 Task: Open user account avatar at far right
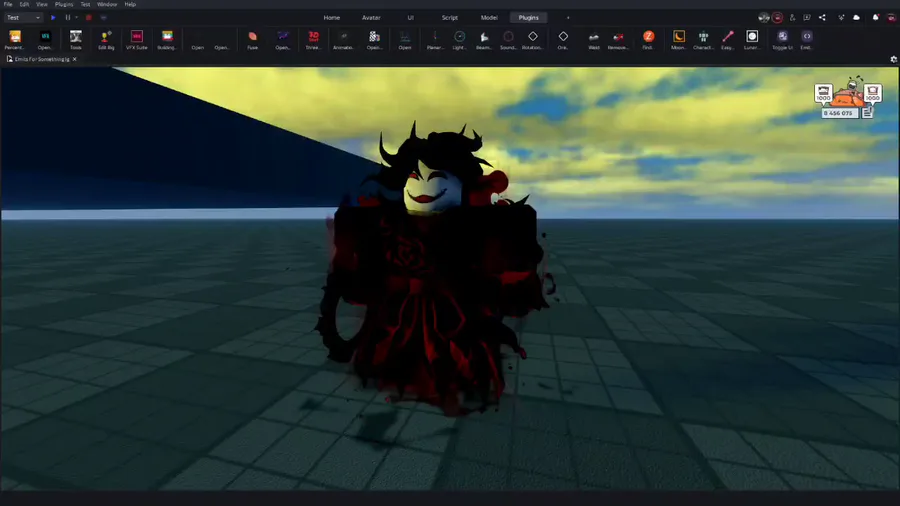click(891, 18)
